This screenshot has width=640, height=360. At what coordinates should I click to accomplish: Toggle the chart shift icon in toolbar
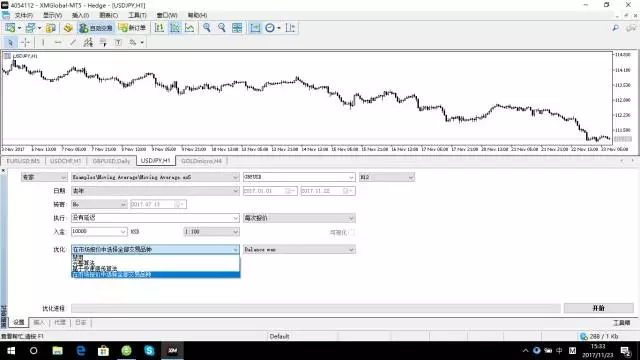click(x=255, y=28)
